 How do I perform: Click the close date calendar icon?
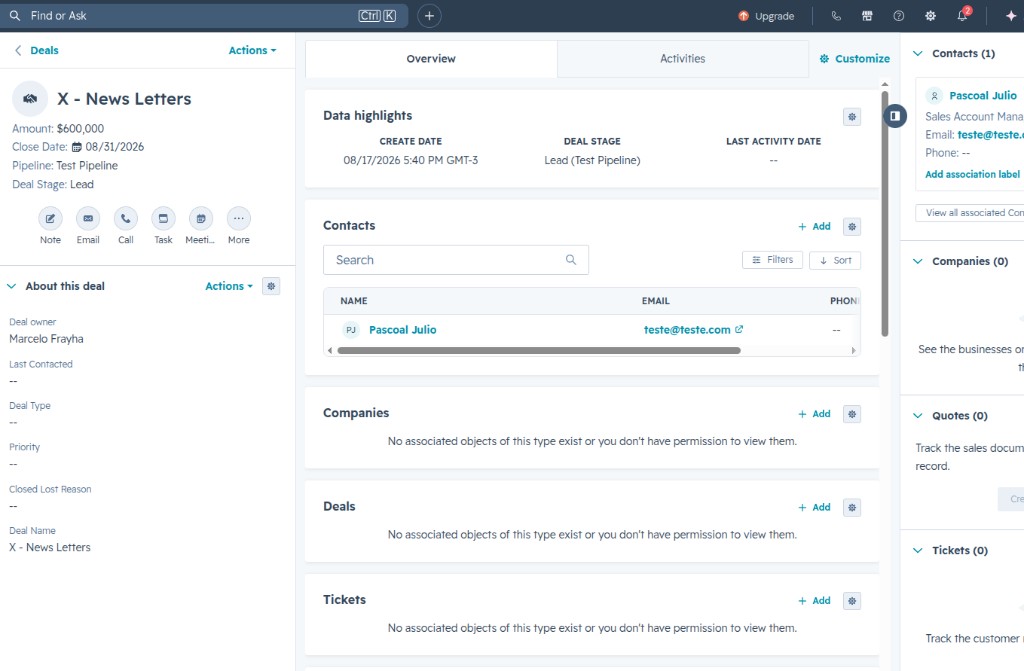(76, 147)
